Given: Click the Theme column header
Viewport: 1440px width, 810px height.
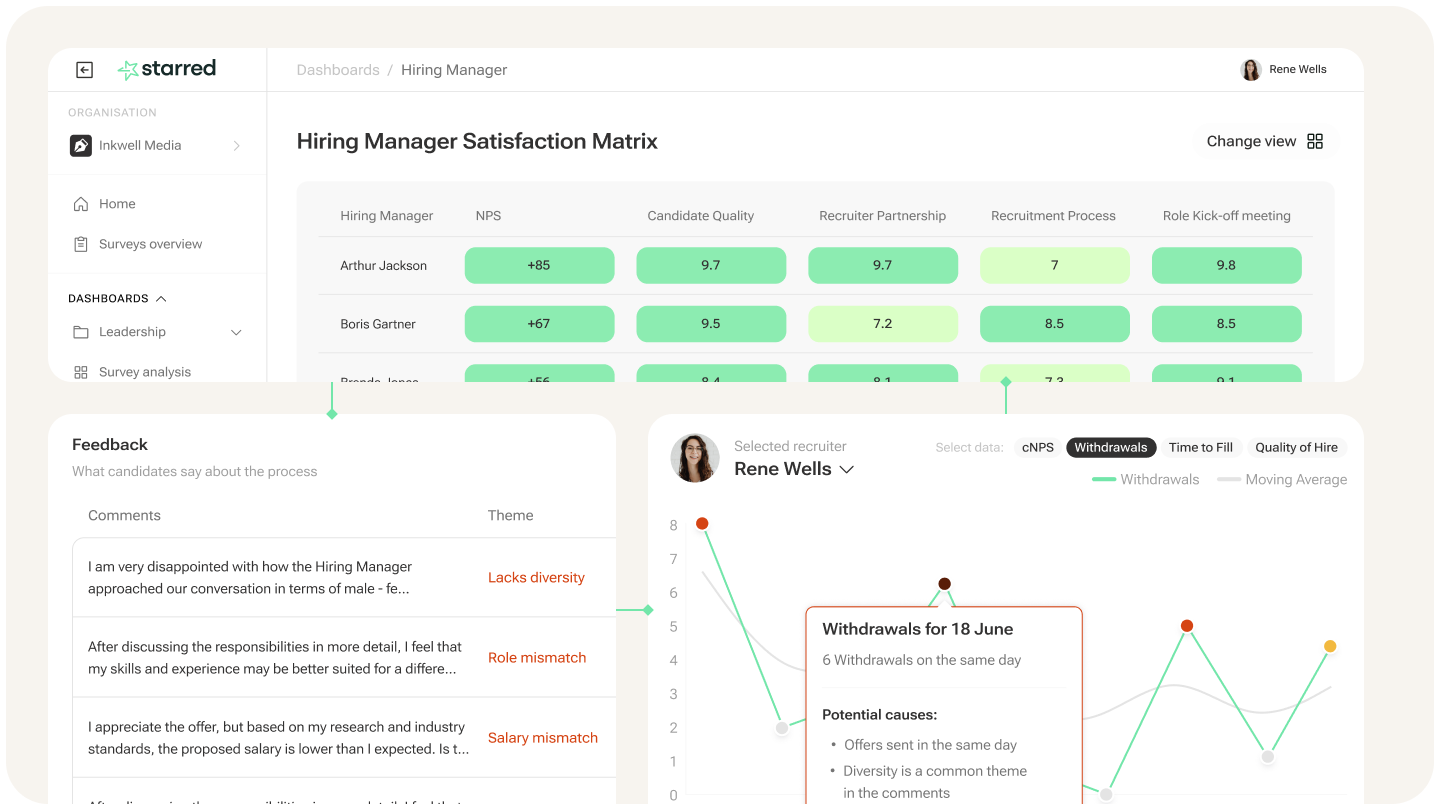Looking at the screenshot, I should click(510, 516).
